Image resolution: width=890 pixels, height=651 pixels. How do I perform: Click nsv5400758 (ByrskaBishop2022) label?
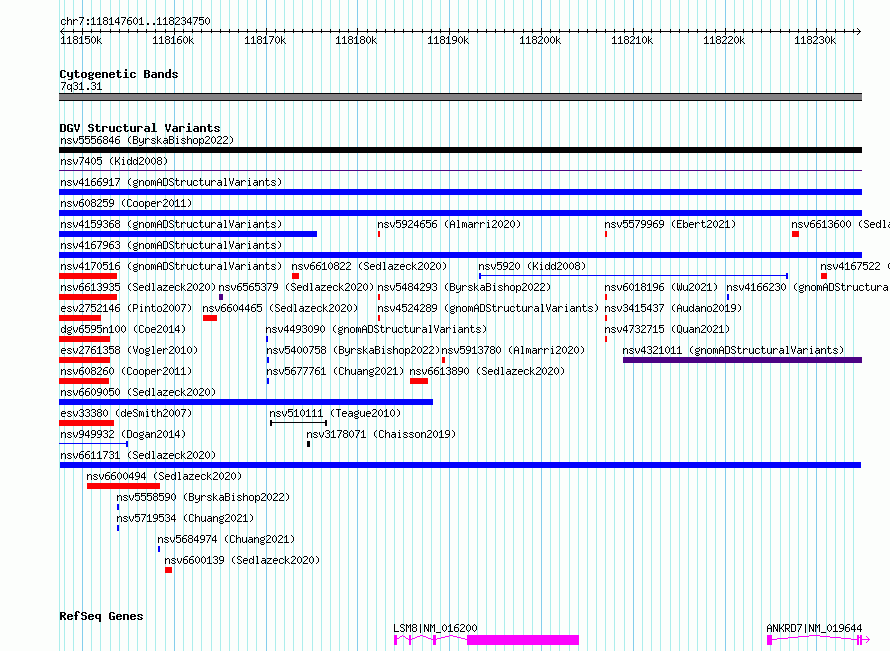click(353, 350)
